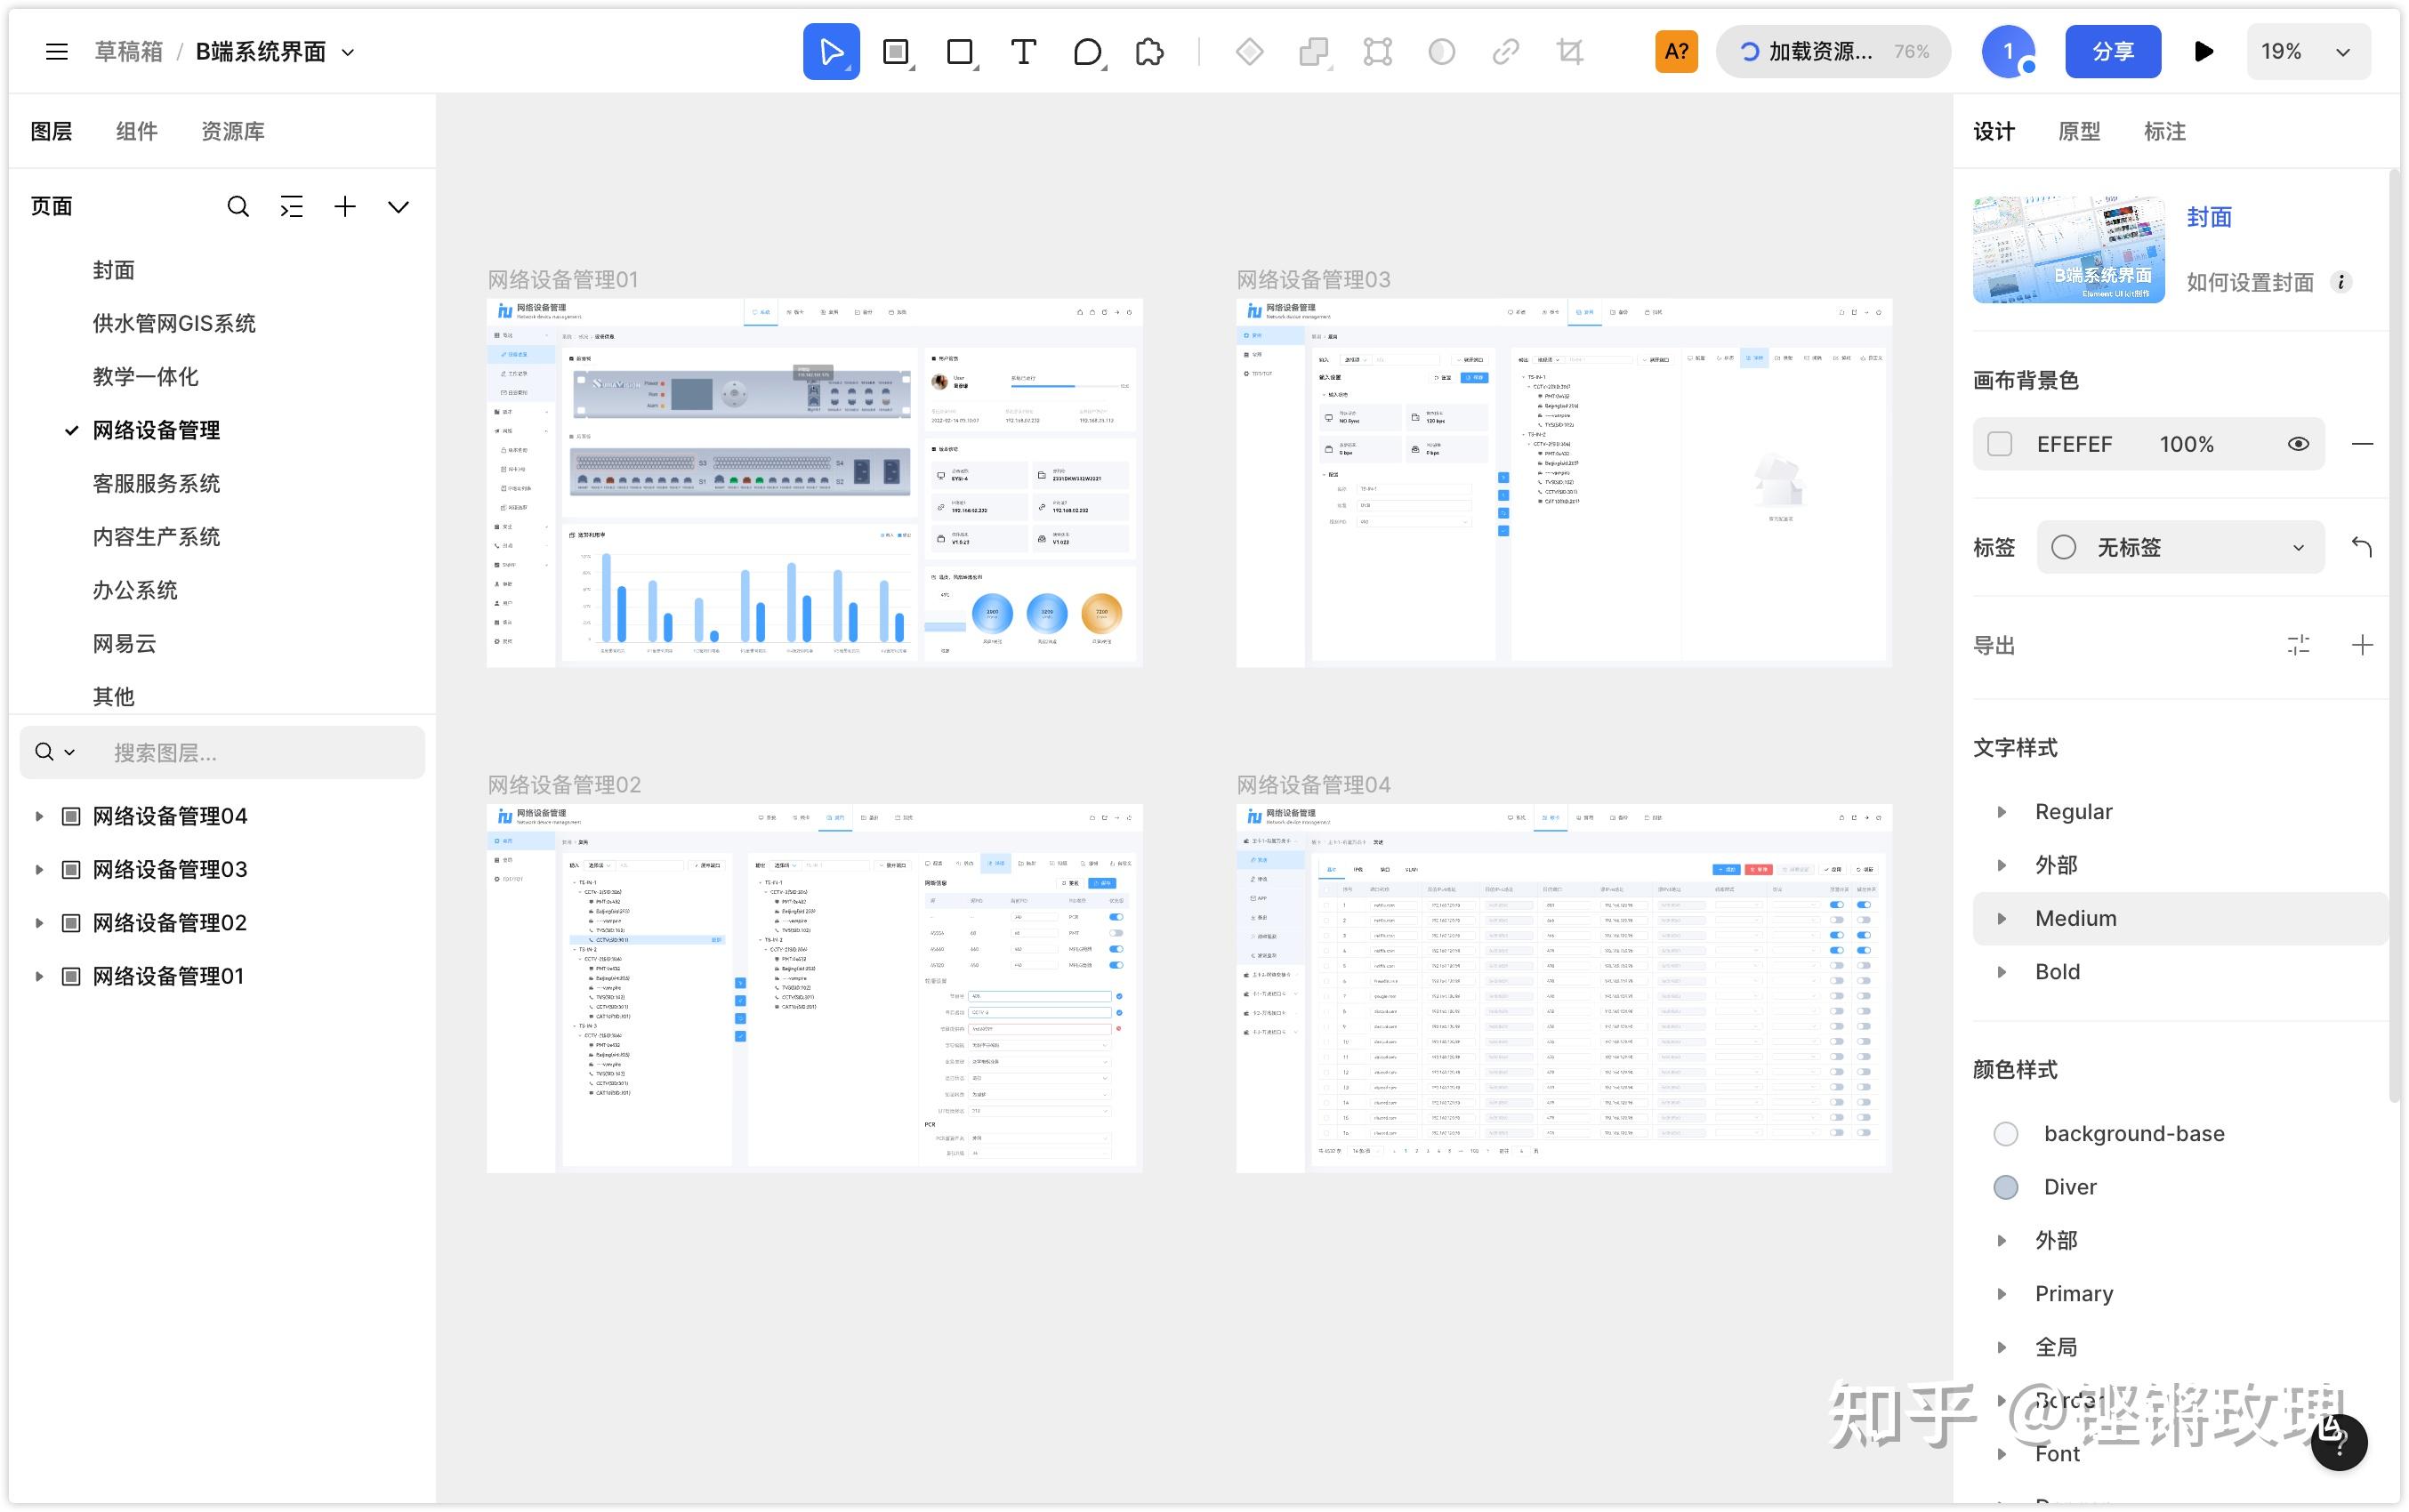Click the EFEFEF background color swatch

[1999, 444]
